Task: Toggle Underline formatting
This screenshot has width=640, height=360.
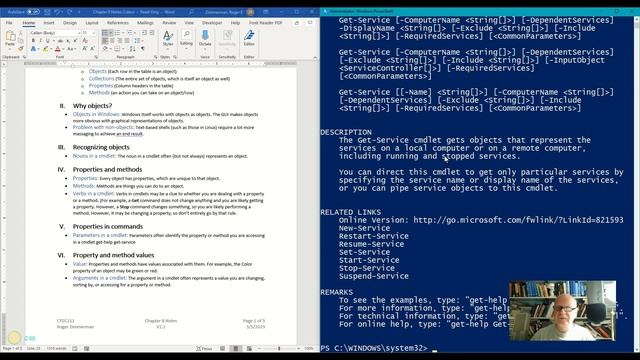Action: (48, 40)
